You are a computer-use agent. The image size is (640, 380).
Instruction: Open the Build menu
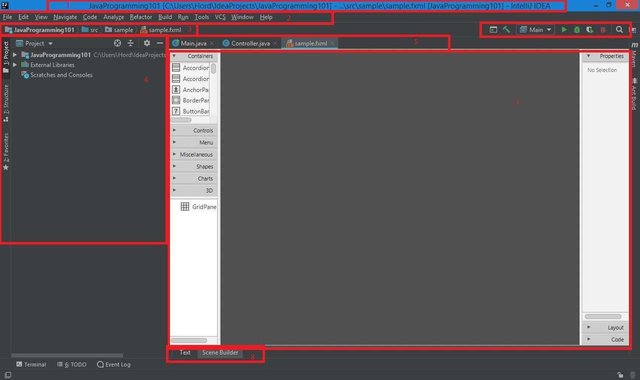click(165, 17)
